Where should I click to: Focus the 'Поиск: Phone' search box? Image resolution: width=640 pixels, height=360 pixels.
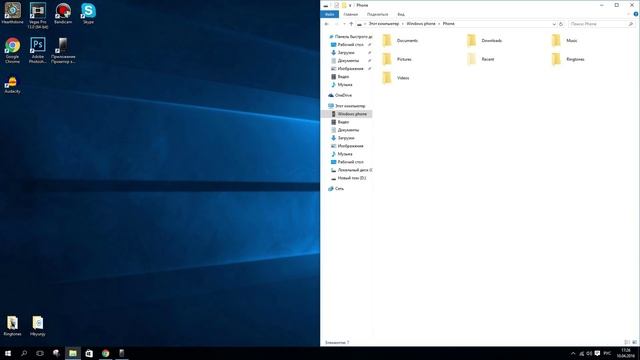click(601, 24)
